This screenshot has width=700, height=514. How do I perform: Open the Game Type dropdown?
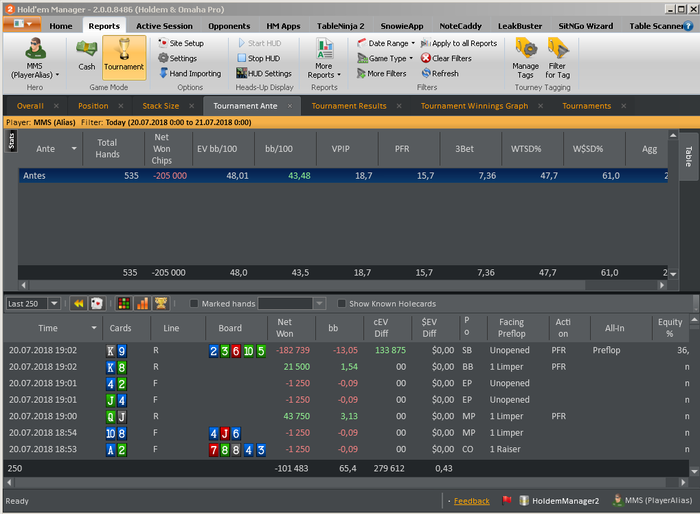[385, 59]
